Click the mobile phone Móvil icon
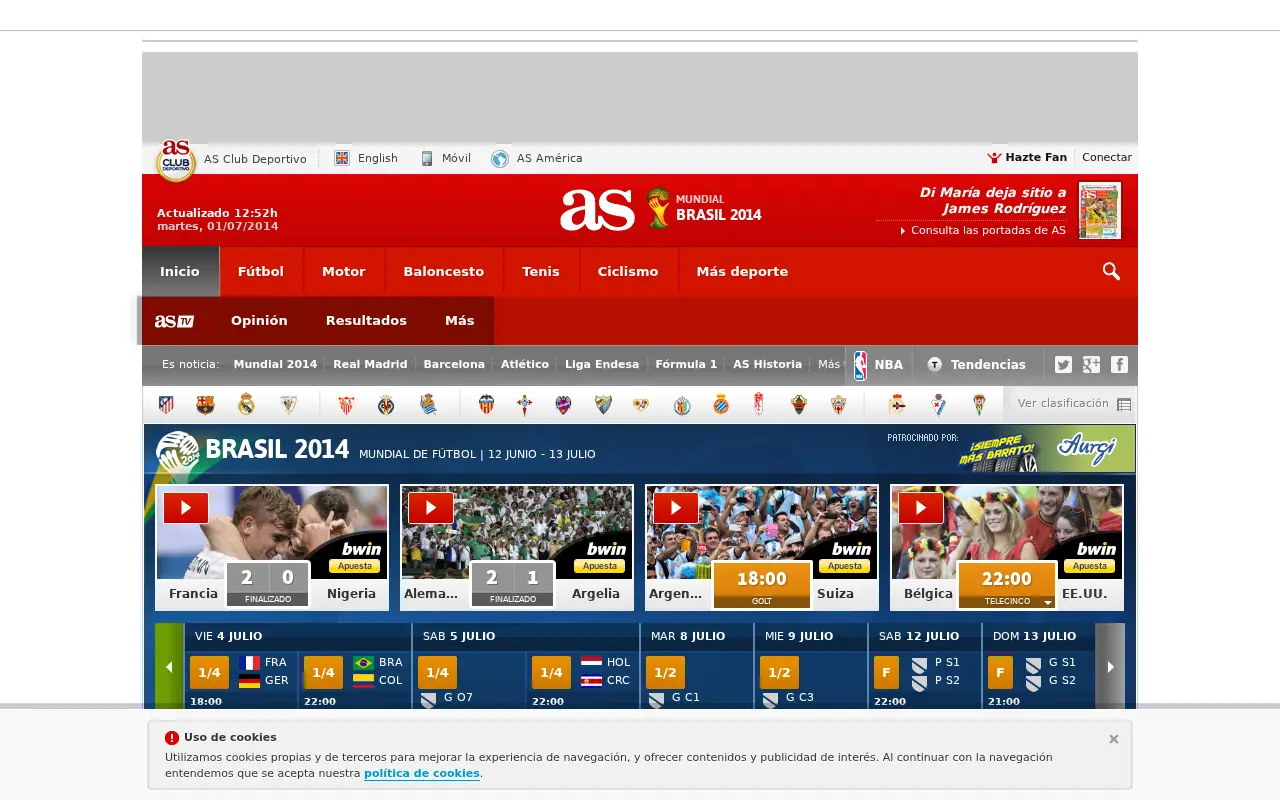Viewport: 1280px width, 800px height. 427,158
